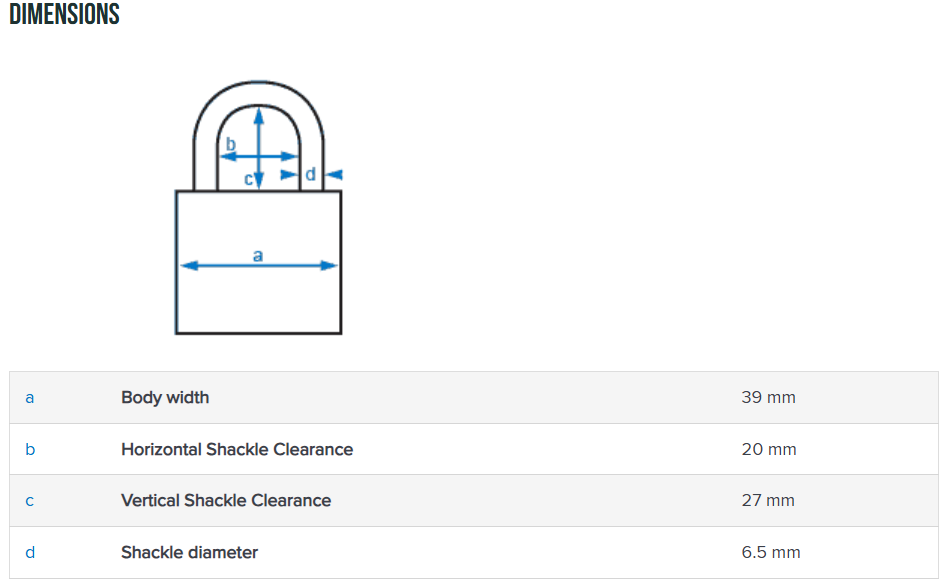This screenshot has width=950, height=588.
Task: Click the 39 mm value
Action: tap(768, 398)
